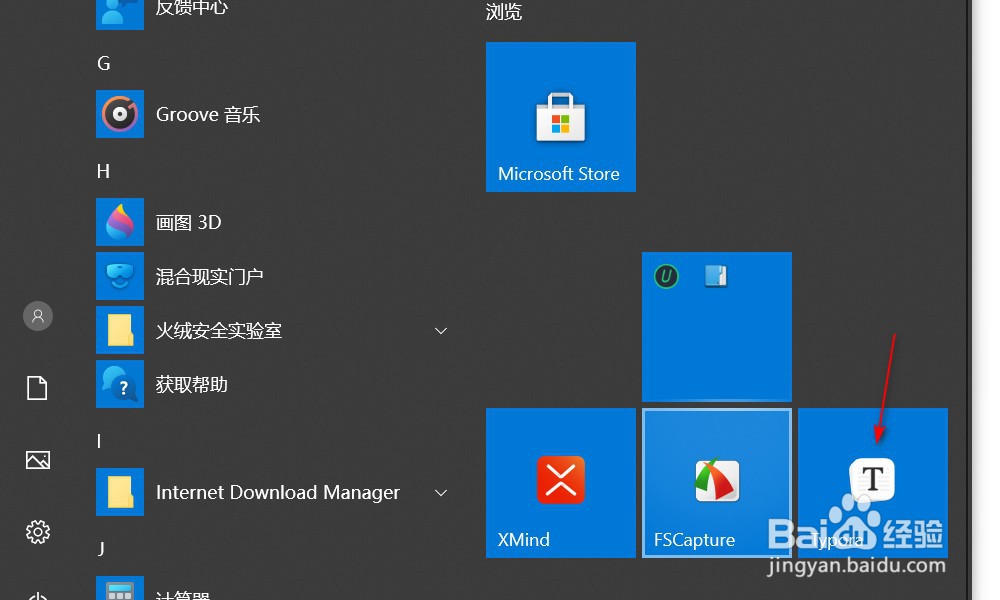Expand 火绒安全实验室 folder chevron
Image resolution: width=1000 pixels, height=600 pixels.
click(441, 331)
